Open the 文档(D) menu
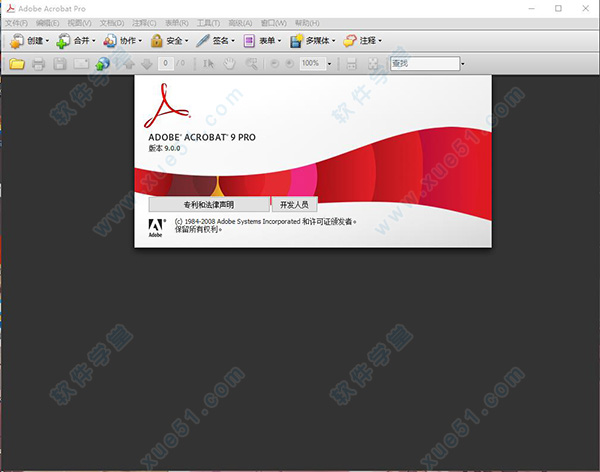600x472 pixels. pos(112,23)
